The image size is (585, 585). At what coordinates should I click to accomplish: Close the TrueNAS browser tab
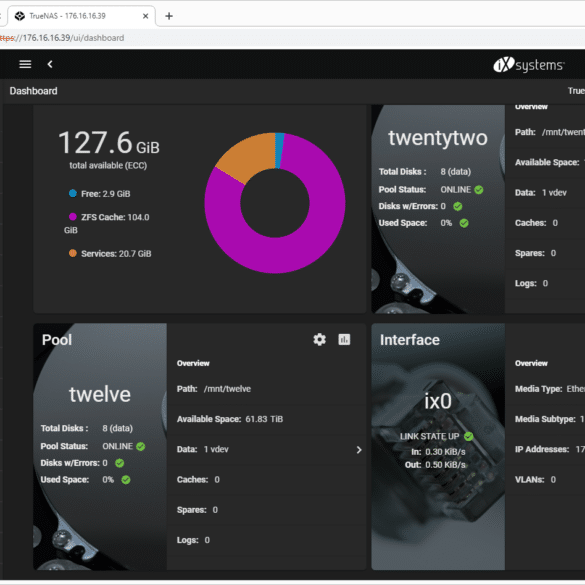pyautogui.click(x=146, y=16)
